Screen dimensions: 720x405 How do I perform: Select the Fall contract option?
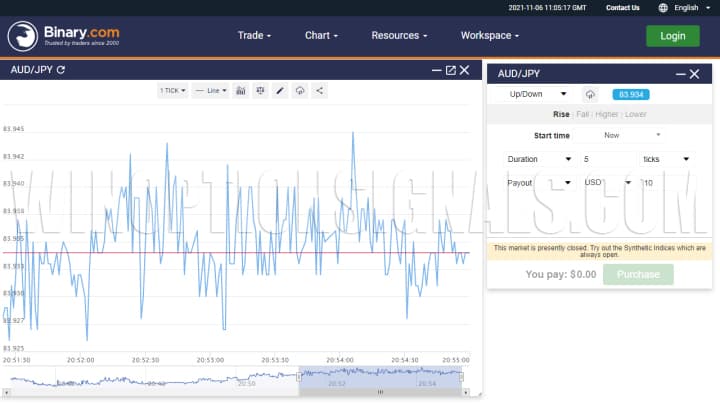point(583,114)
